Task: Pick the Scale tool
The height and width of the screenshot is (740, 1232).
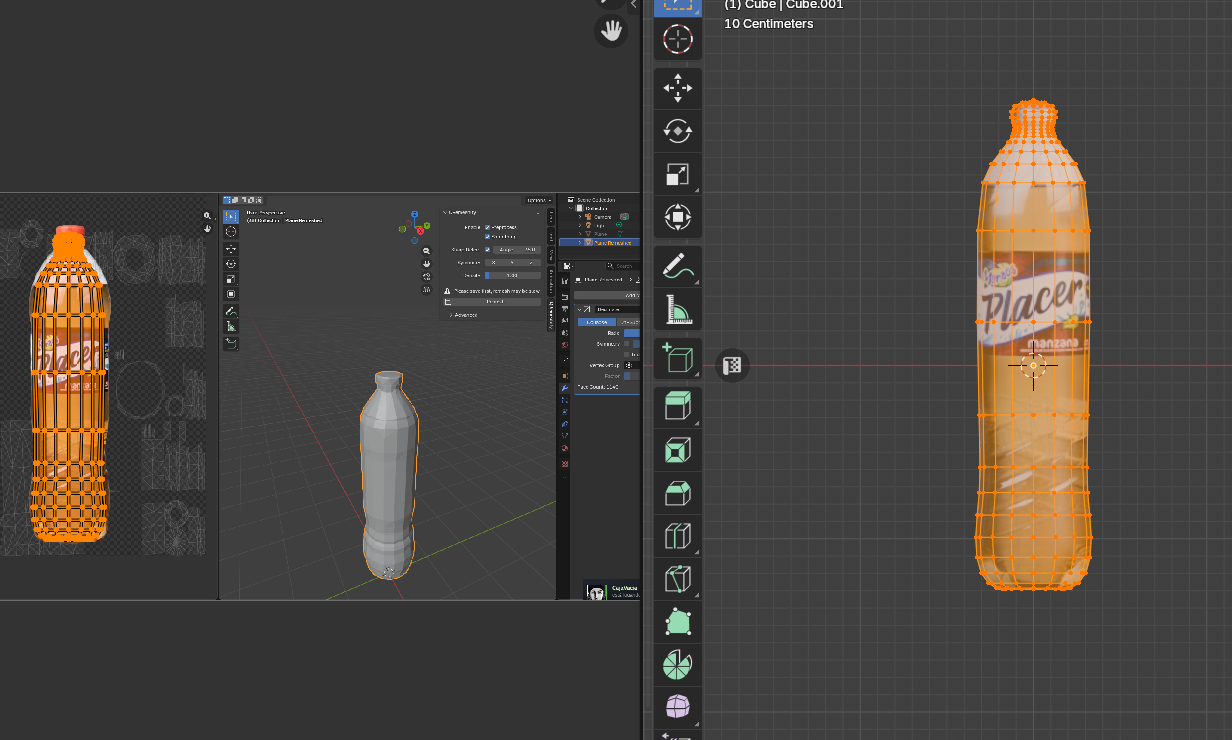Action: [677, 174]
